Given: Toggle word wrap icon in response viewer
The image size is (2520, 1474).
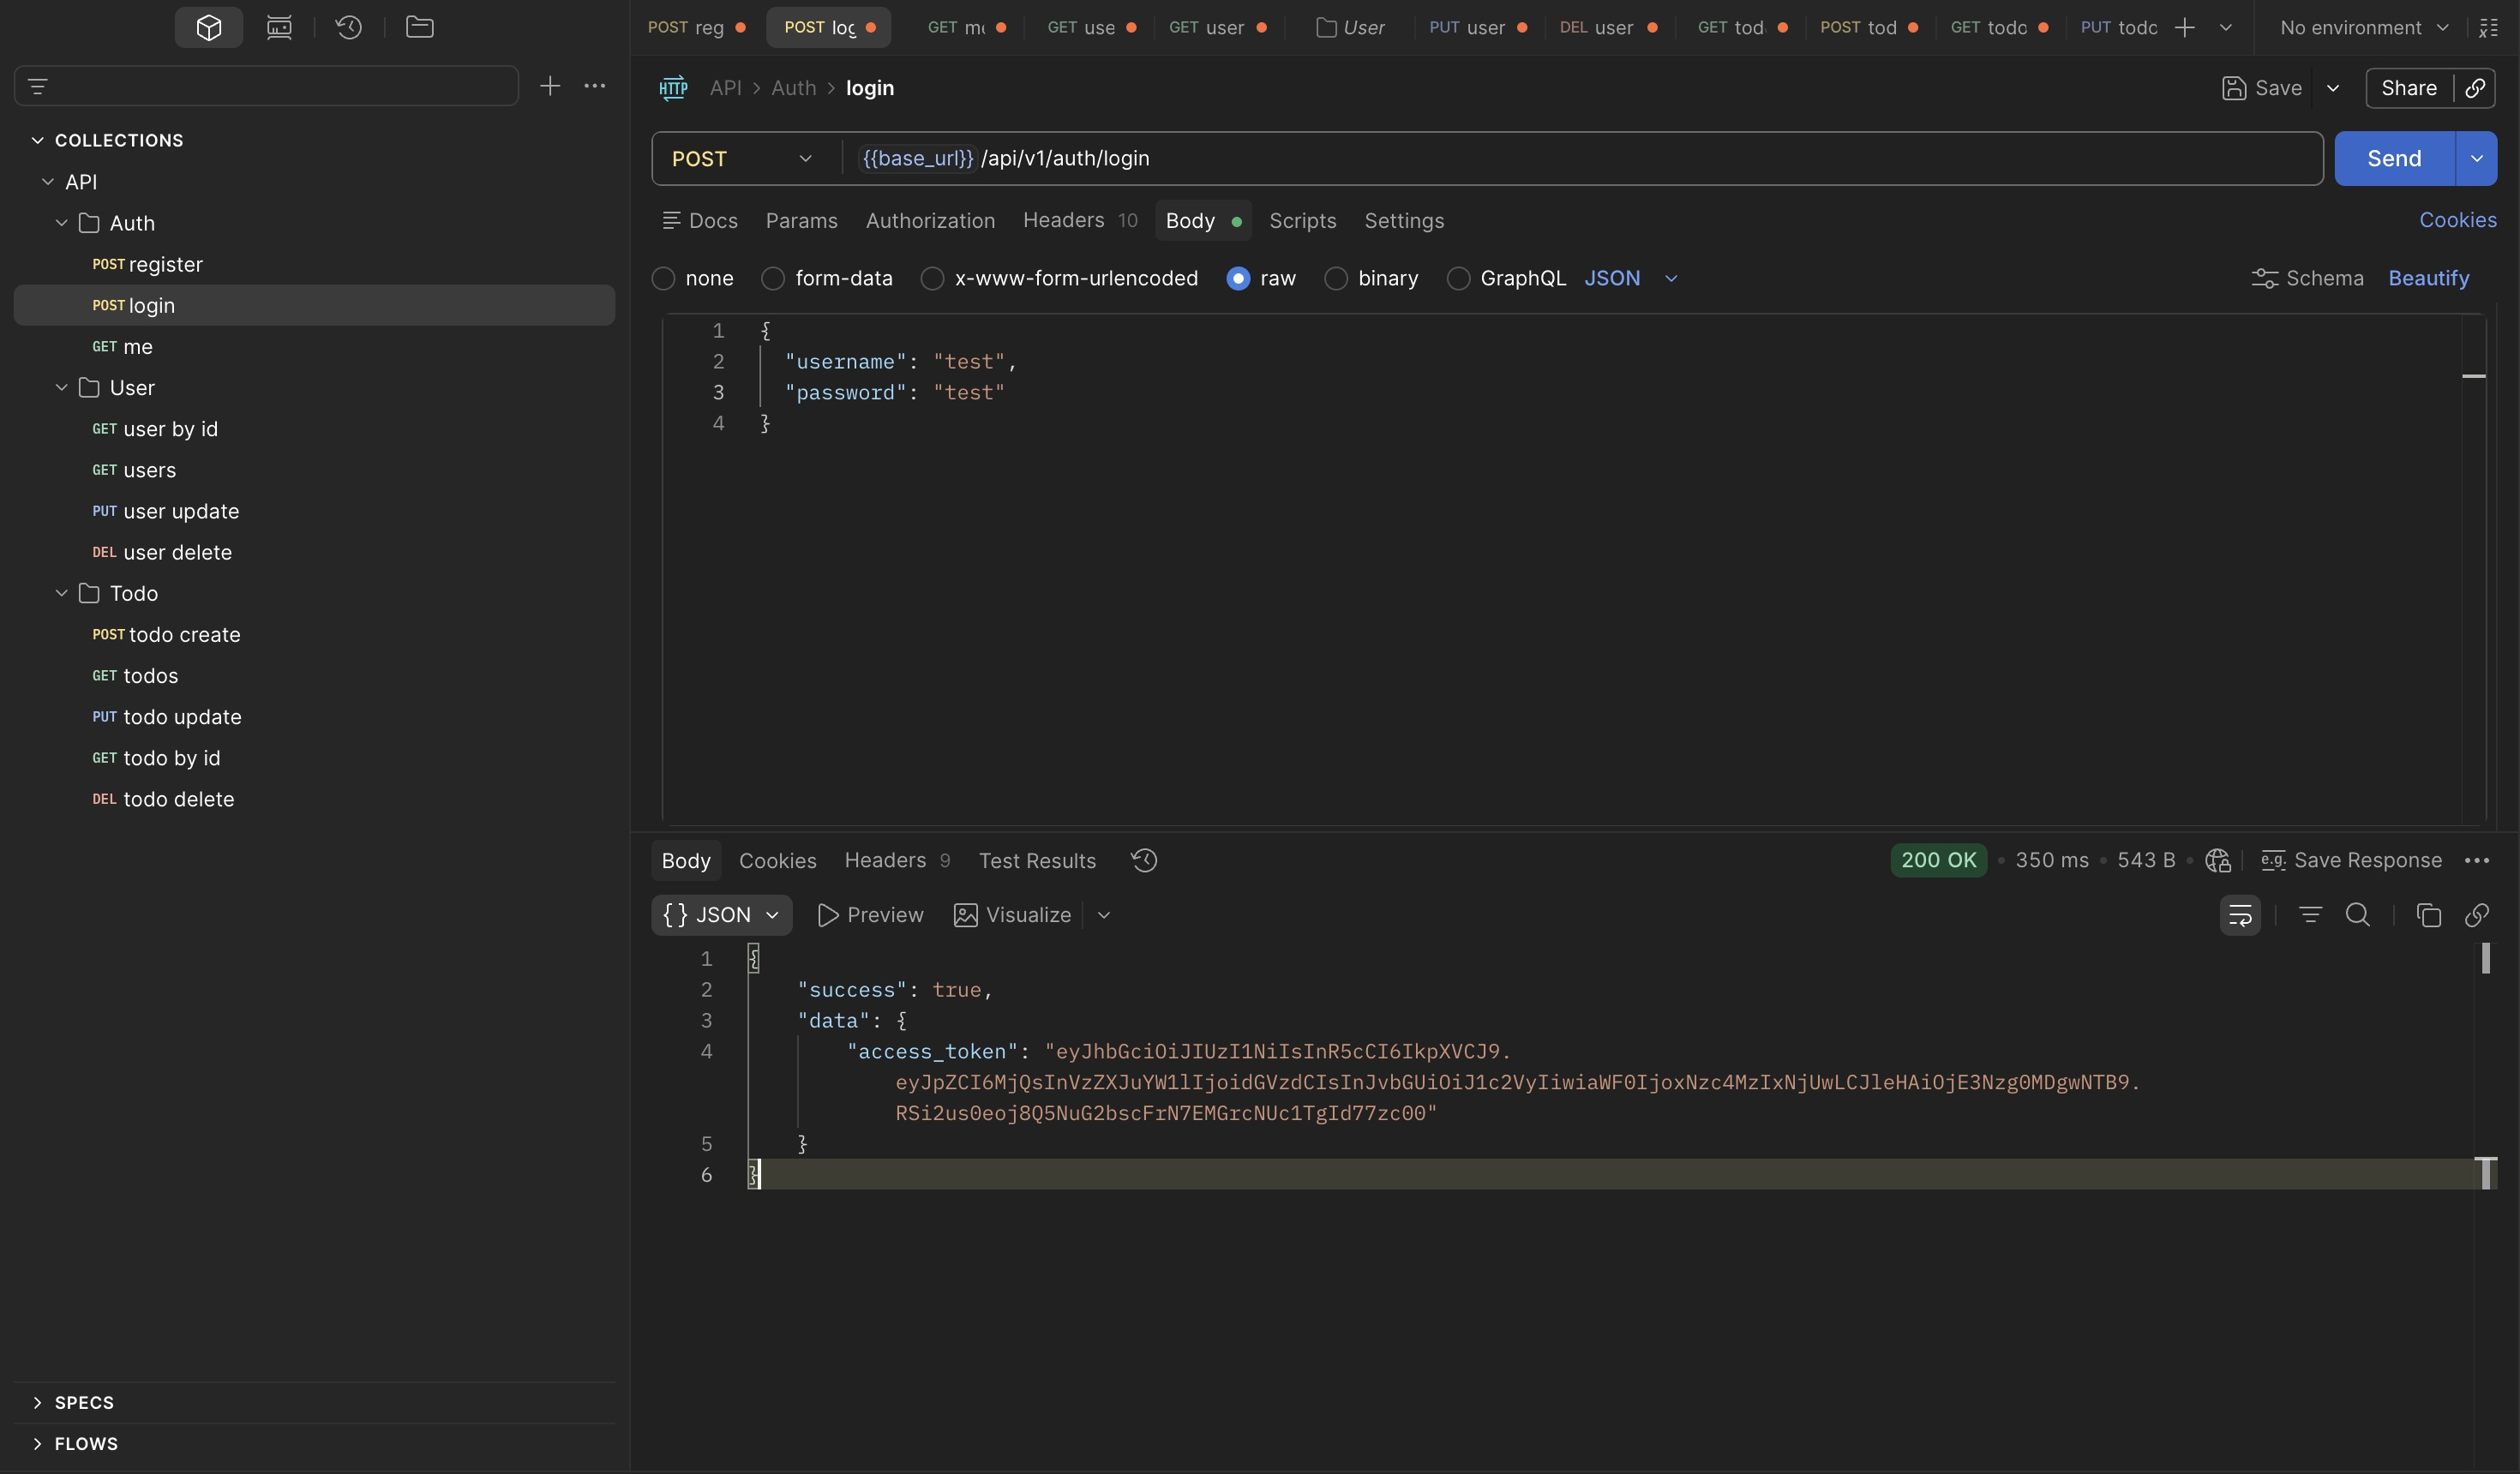Looking at the screenshot, I should pyautogui.click(x=2240, y=915).
